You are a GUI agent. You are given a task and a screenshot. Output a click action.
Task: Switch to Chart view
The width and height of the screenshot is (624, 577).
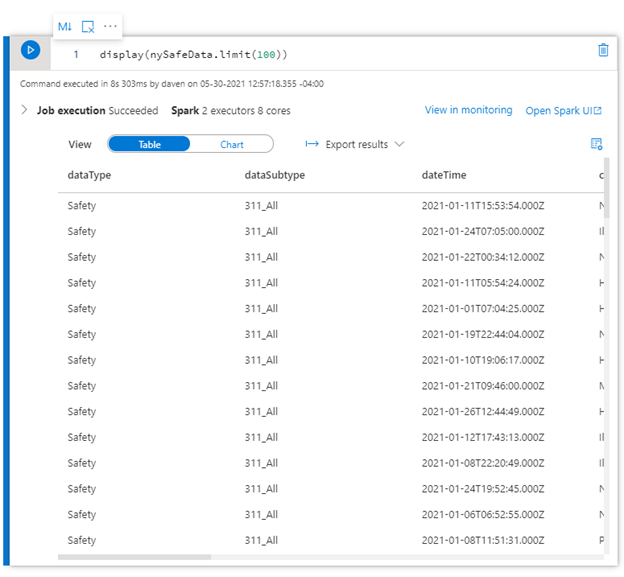(232, 144)
